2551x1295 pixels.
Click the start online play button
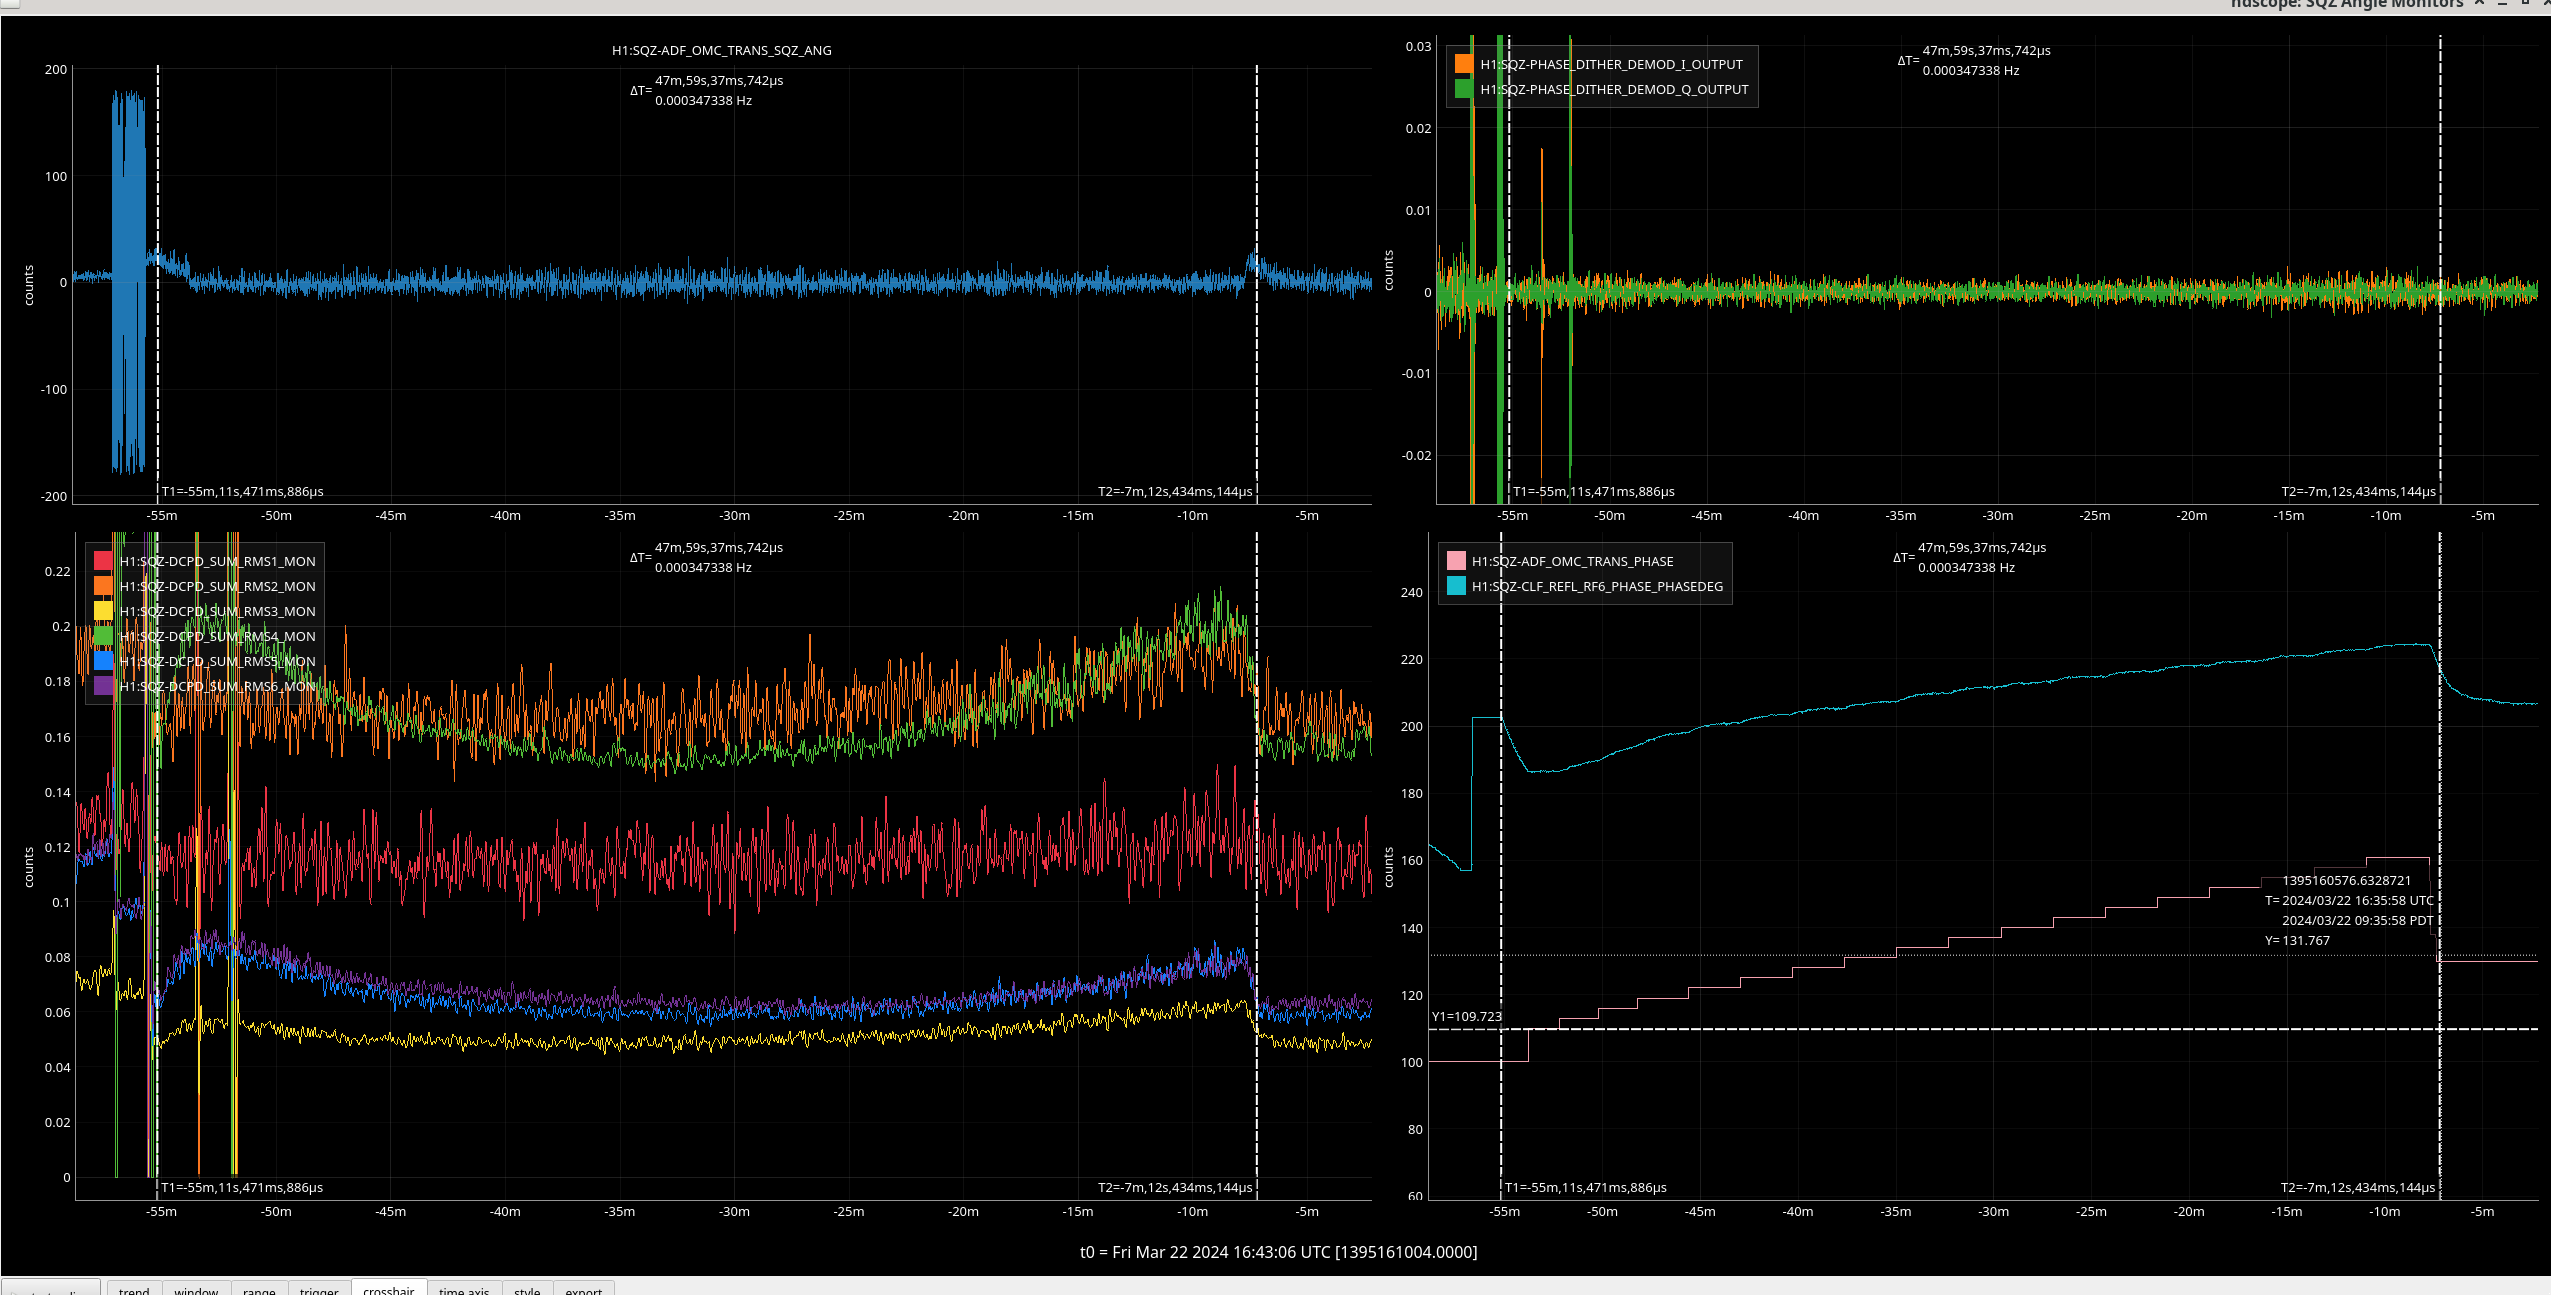coord(50,1289)
